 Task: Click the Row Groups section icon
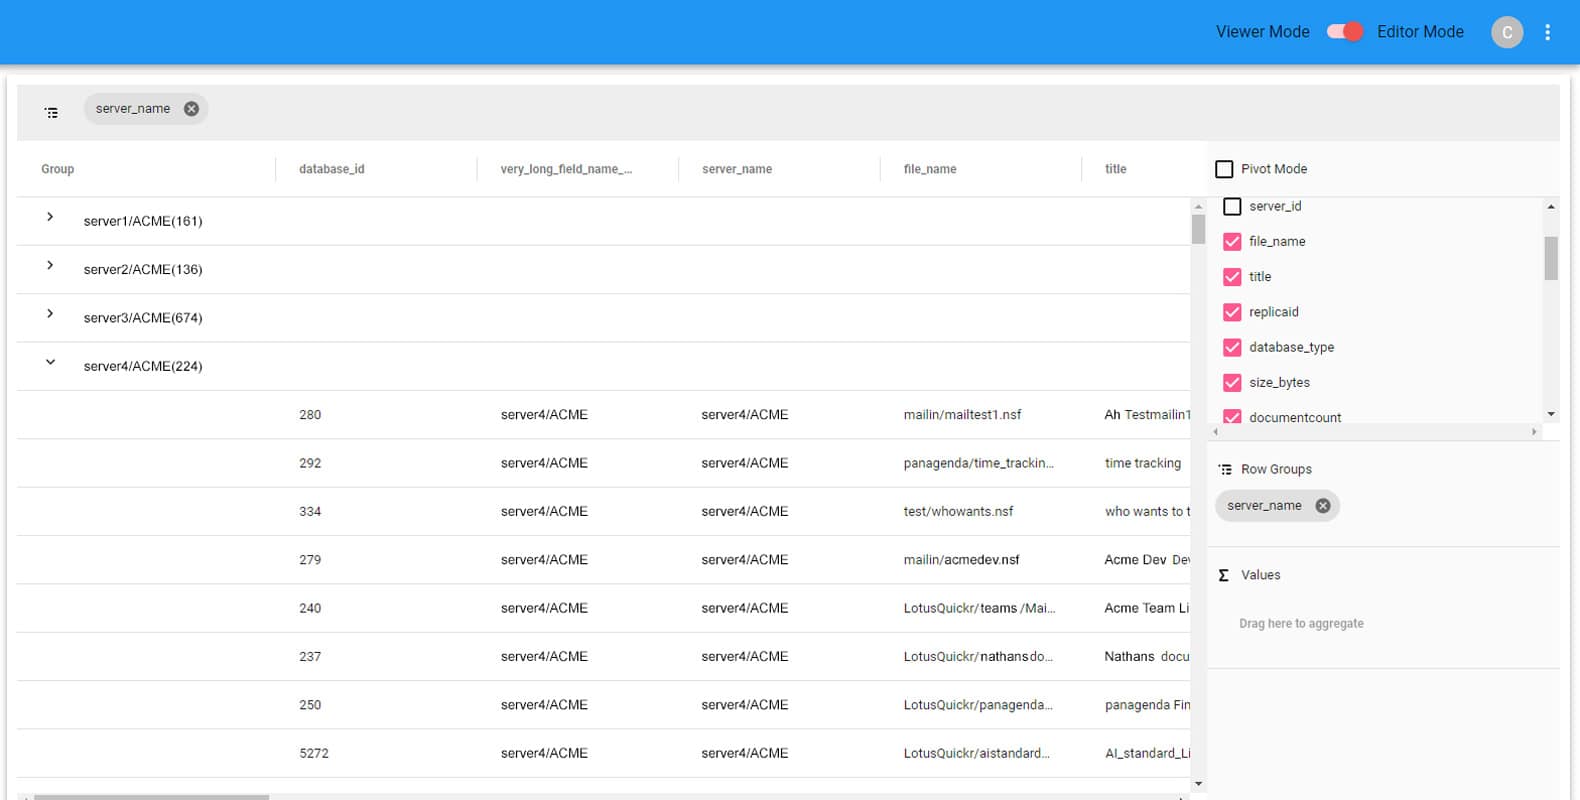(1225, 470)
